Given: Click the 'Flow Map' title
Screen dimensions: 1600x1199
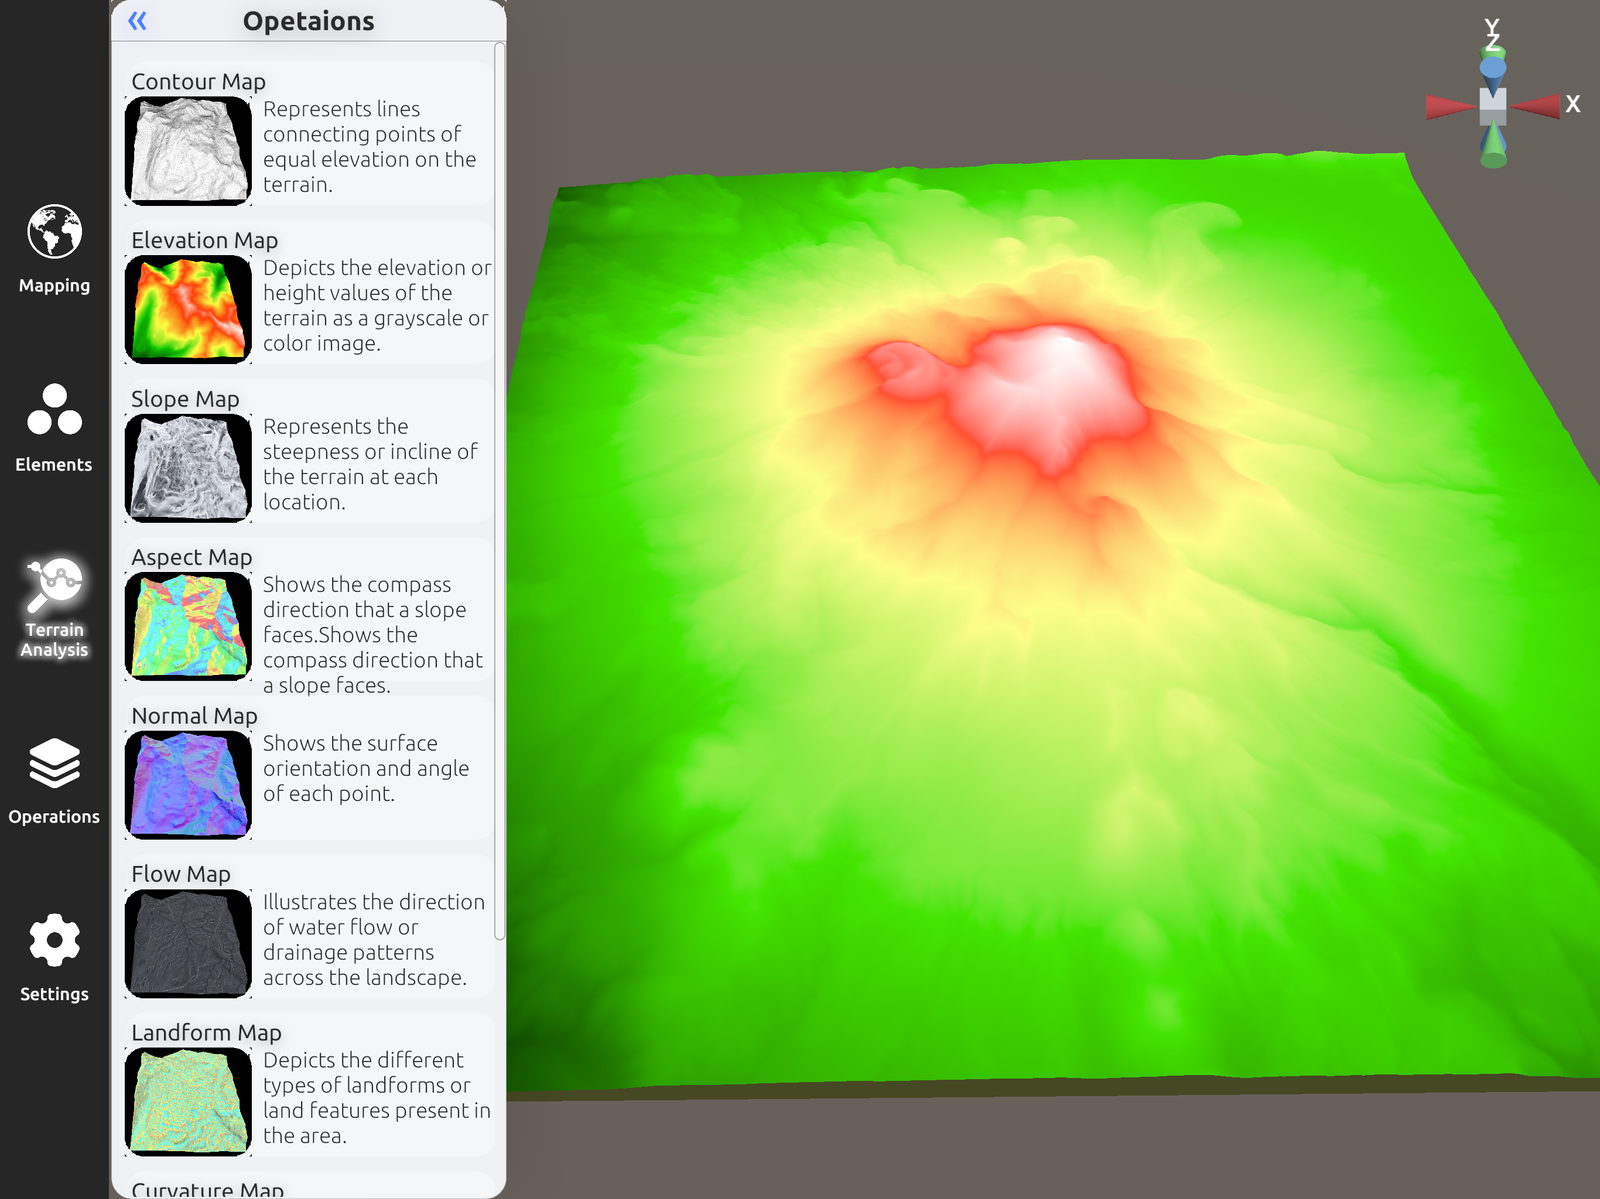Looking at the screenshot, I should [180, 874].
